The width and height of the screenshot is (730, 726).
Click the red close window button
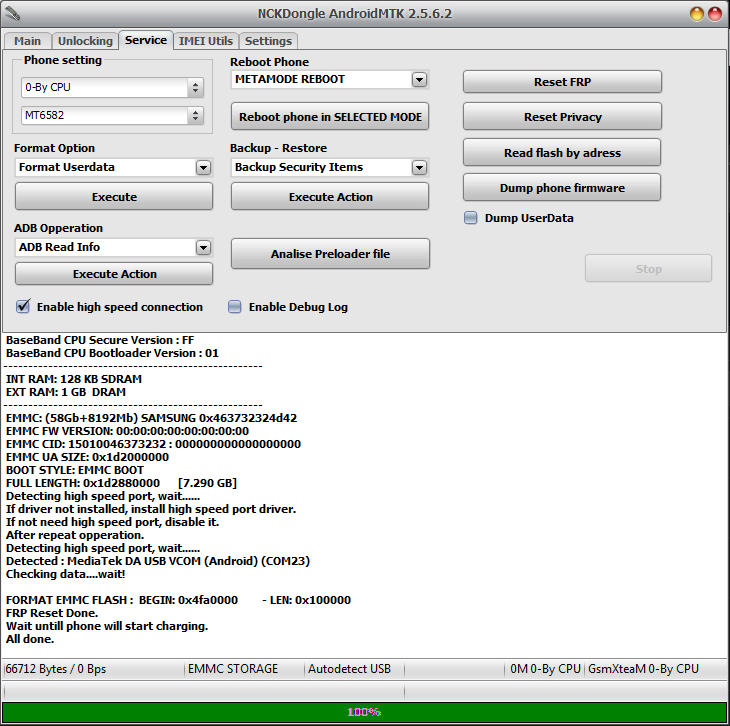pyautogui.click(x=715, y=14)
